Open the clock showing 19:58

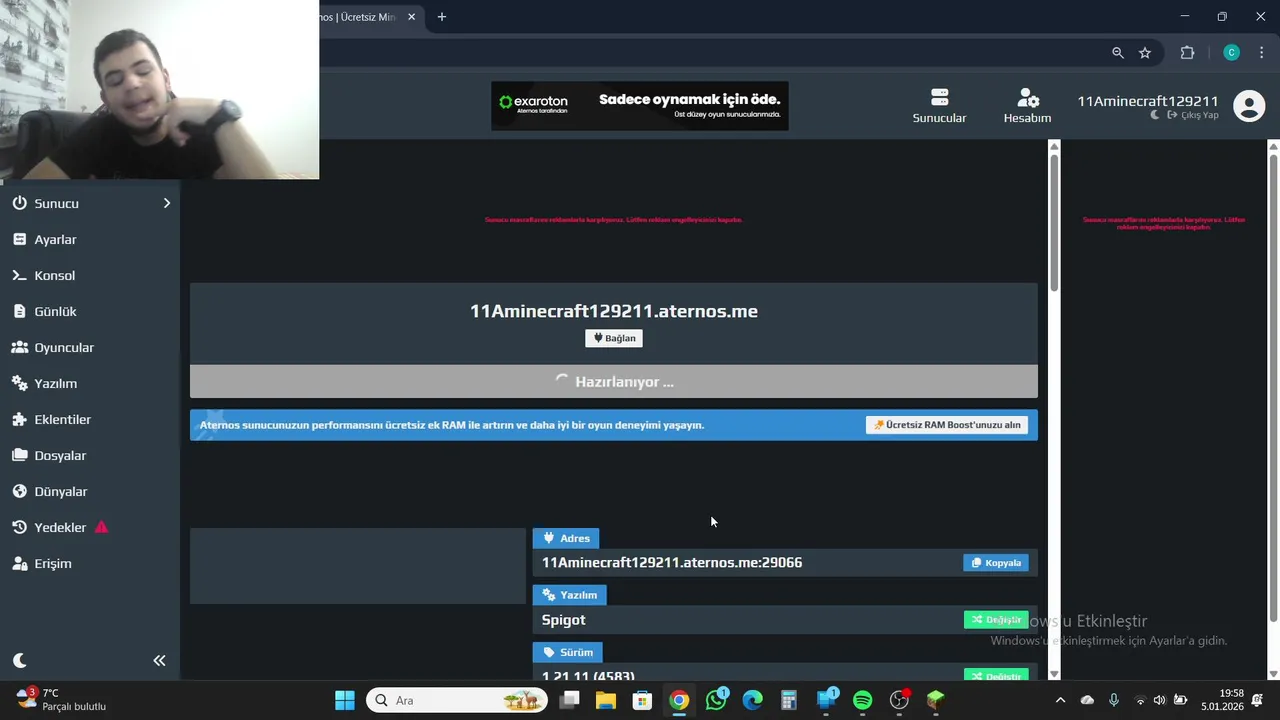[1223, 700]
